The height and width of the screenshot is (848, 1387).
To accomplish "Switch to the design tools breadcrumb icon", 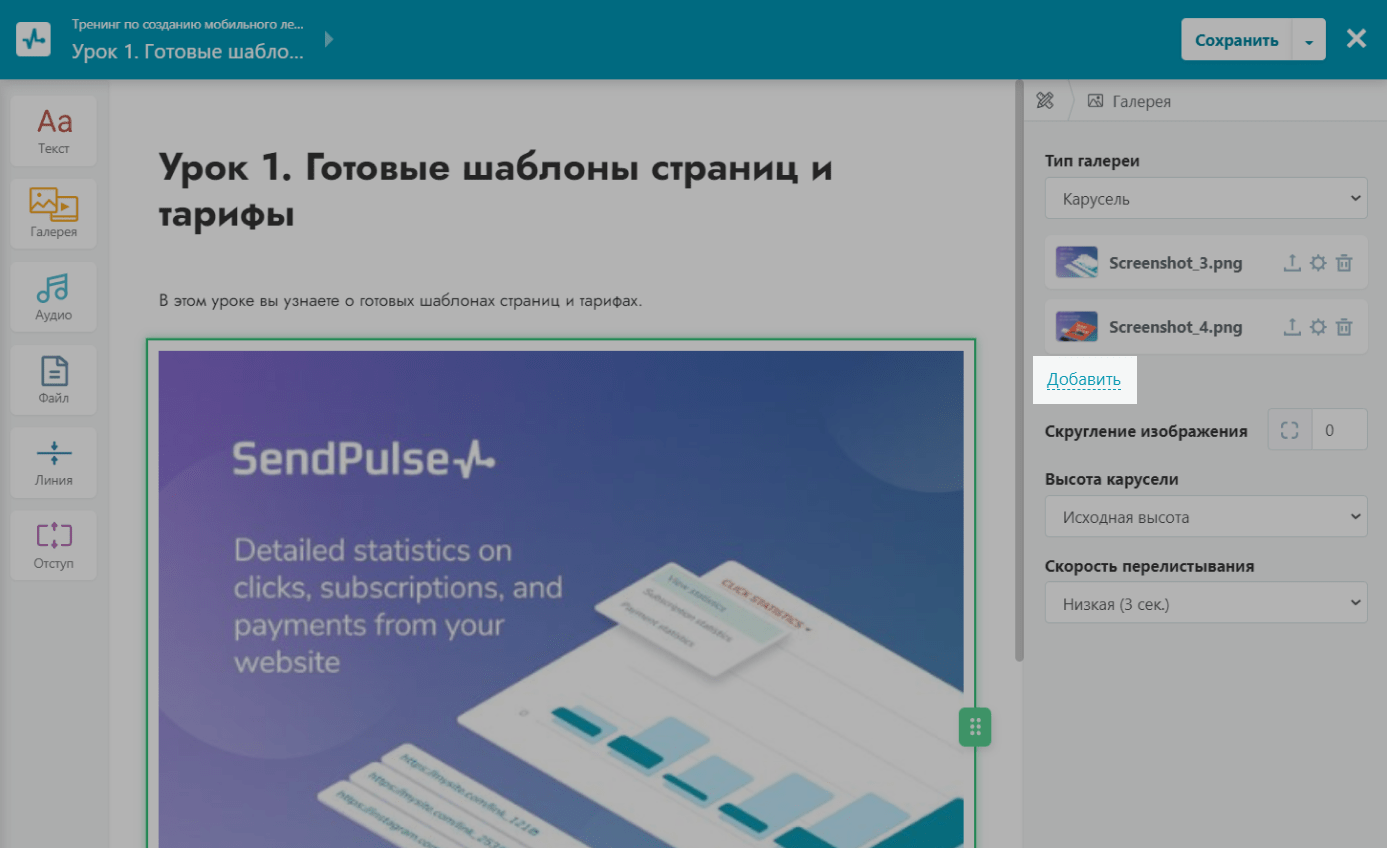I will coord(1045,100).
